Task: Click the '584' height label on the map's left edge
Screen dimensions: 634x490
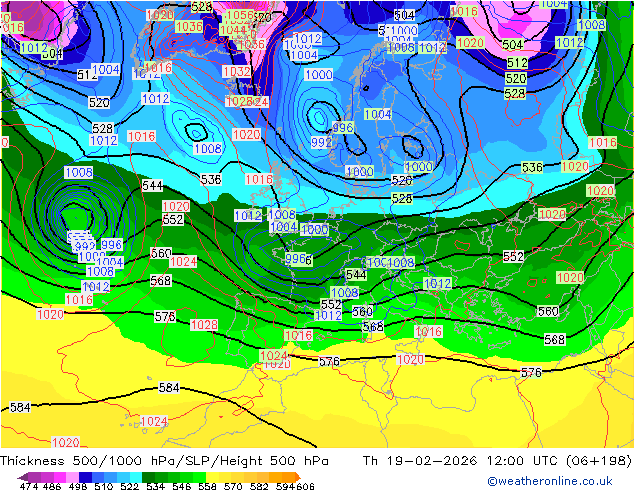Action: [x=20, y=407]
